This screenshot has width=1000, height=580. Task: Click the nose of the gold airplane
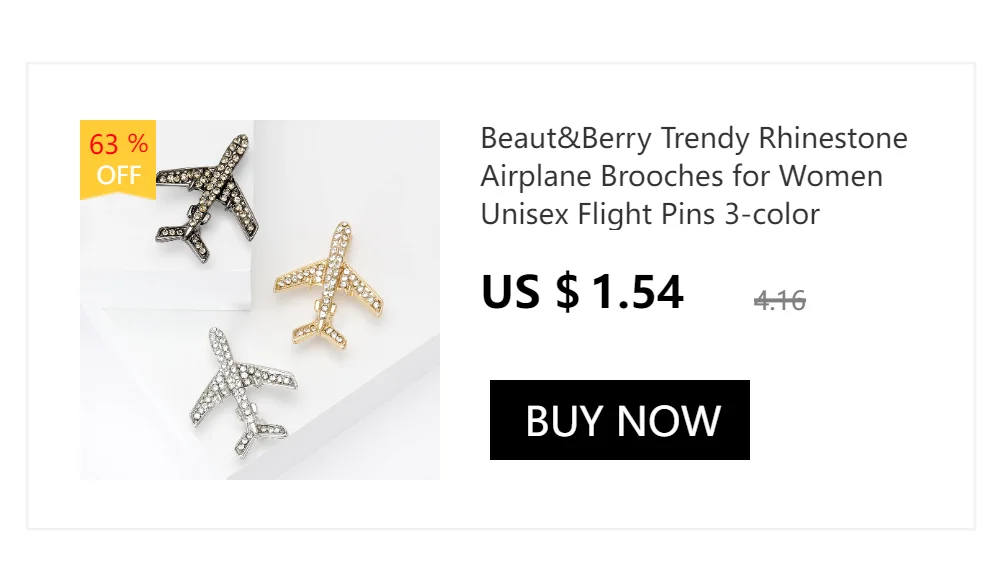pos(343,231)
